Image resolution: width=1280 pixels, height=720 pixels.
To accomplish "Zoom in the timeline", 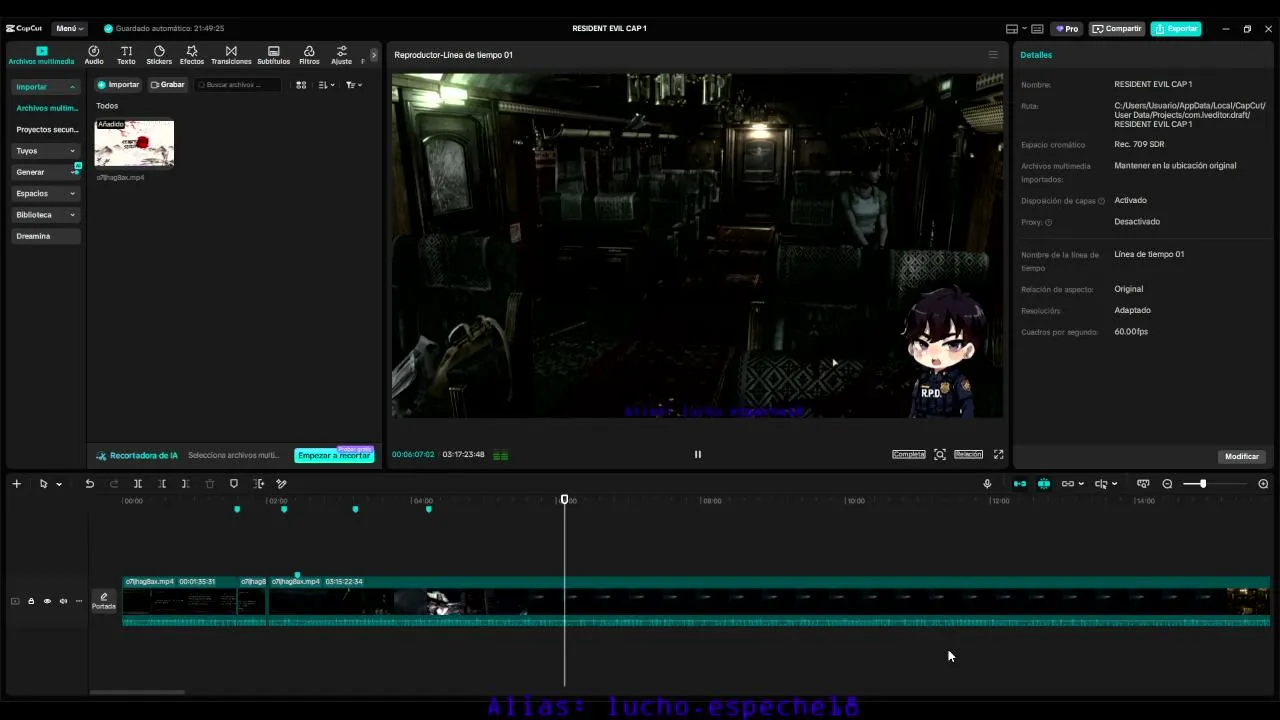I will tap(1263, 484).
